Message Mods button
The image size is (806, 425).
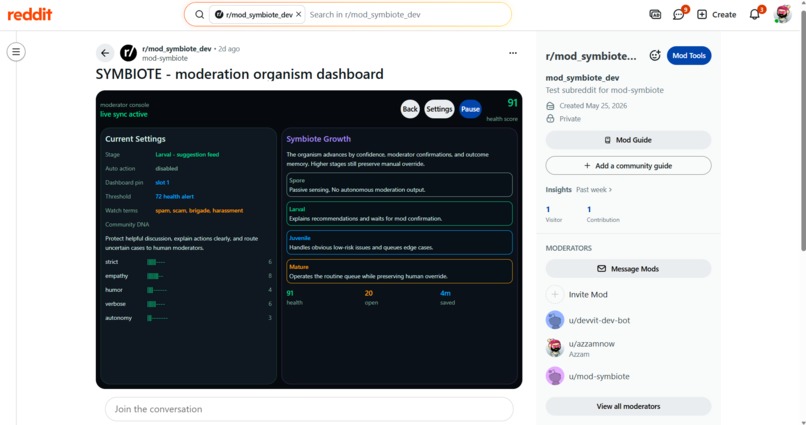[628, 269]
